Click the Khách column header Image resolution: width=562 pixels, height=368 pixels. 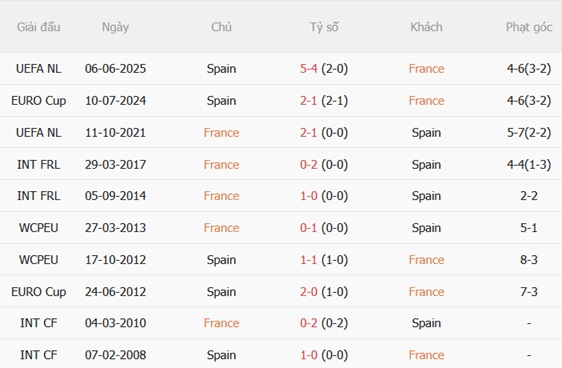click(x=426, y=27)
